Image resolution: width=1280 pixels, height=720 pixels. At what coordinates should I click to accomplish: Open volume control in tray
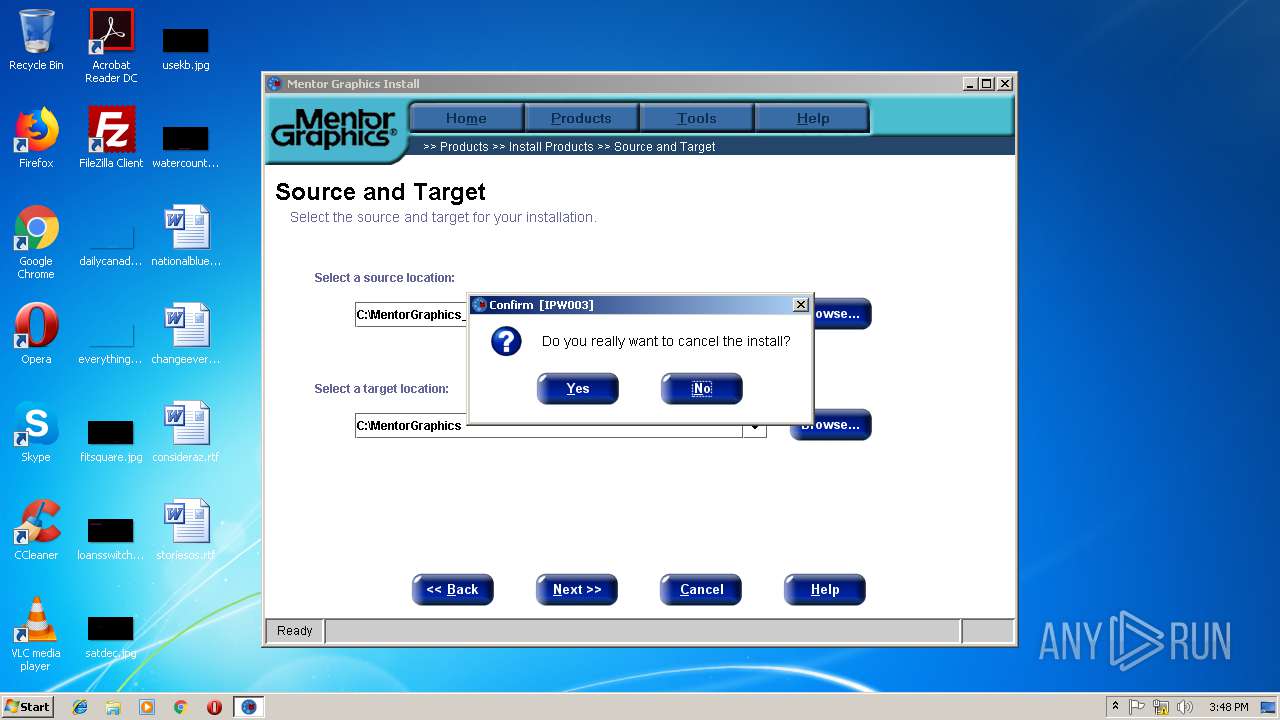pos(1185,707)
